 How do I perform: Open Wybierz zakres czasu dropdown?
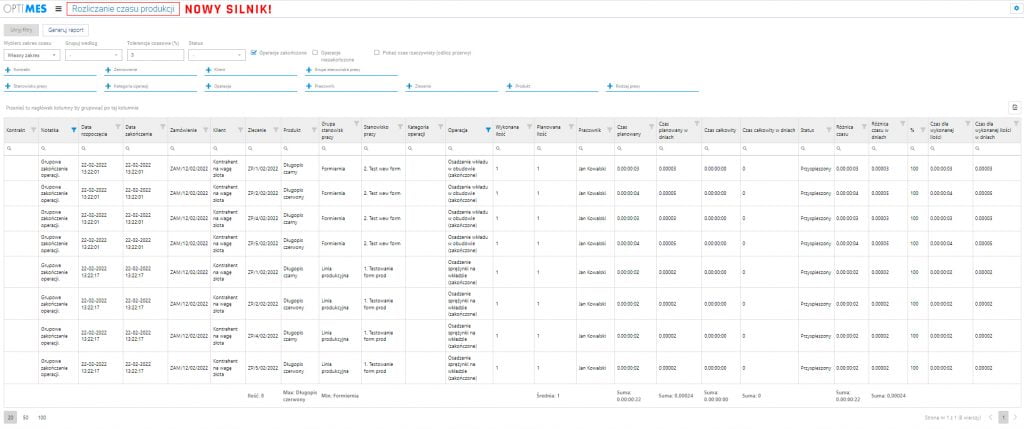tap(32, 56)
